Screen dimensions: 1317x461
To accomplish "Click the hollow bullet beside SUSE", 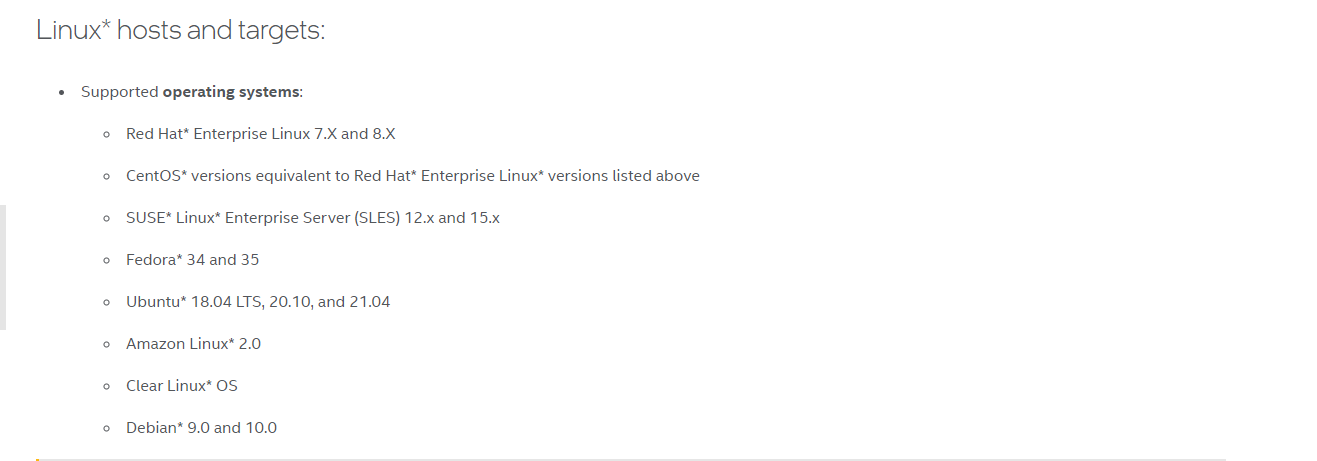I will (106, 218).
